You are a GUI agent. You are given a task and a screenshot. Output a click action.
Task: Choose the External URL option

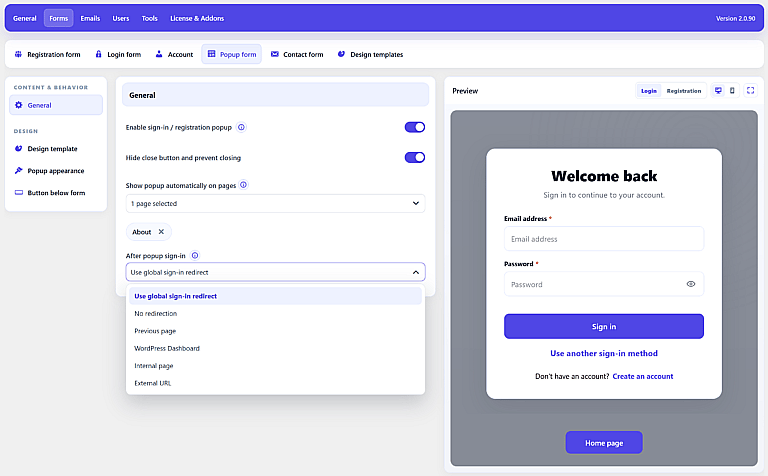tap(275, 383)
